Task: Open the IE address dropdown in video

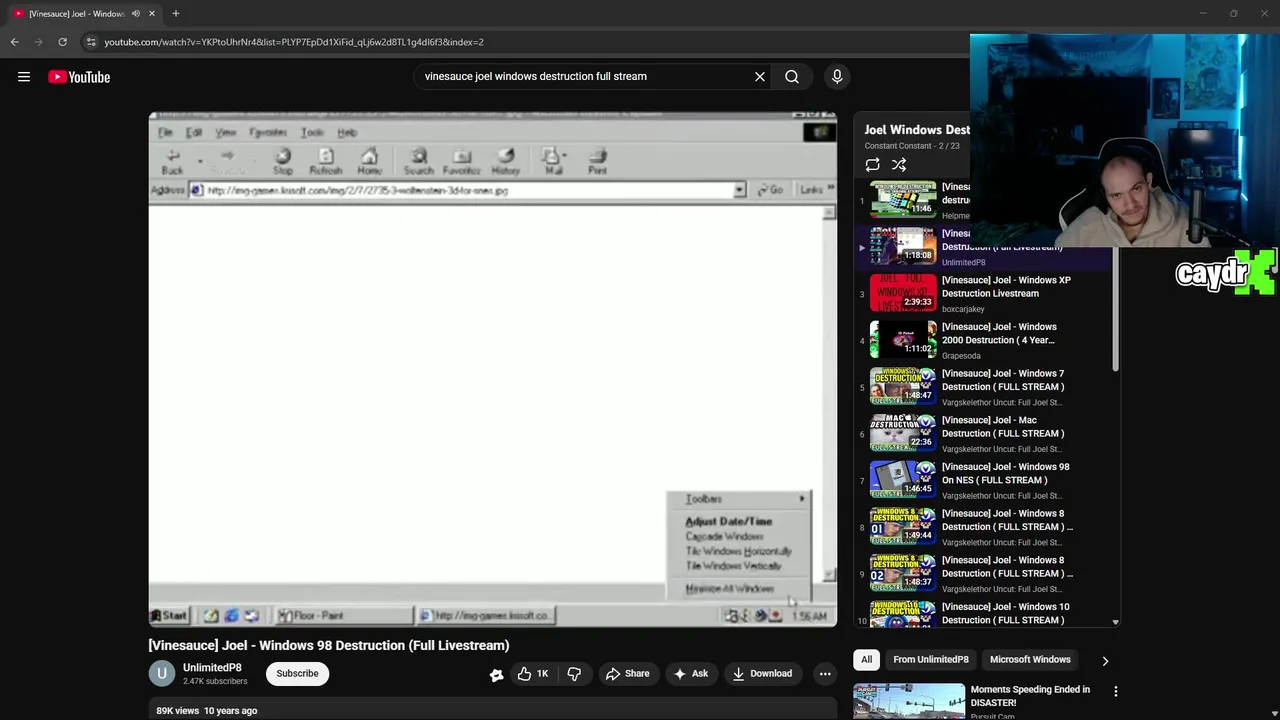Action: 739,190
